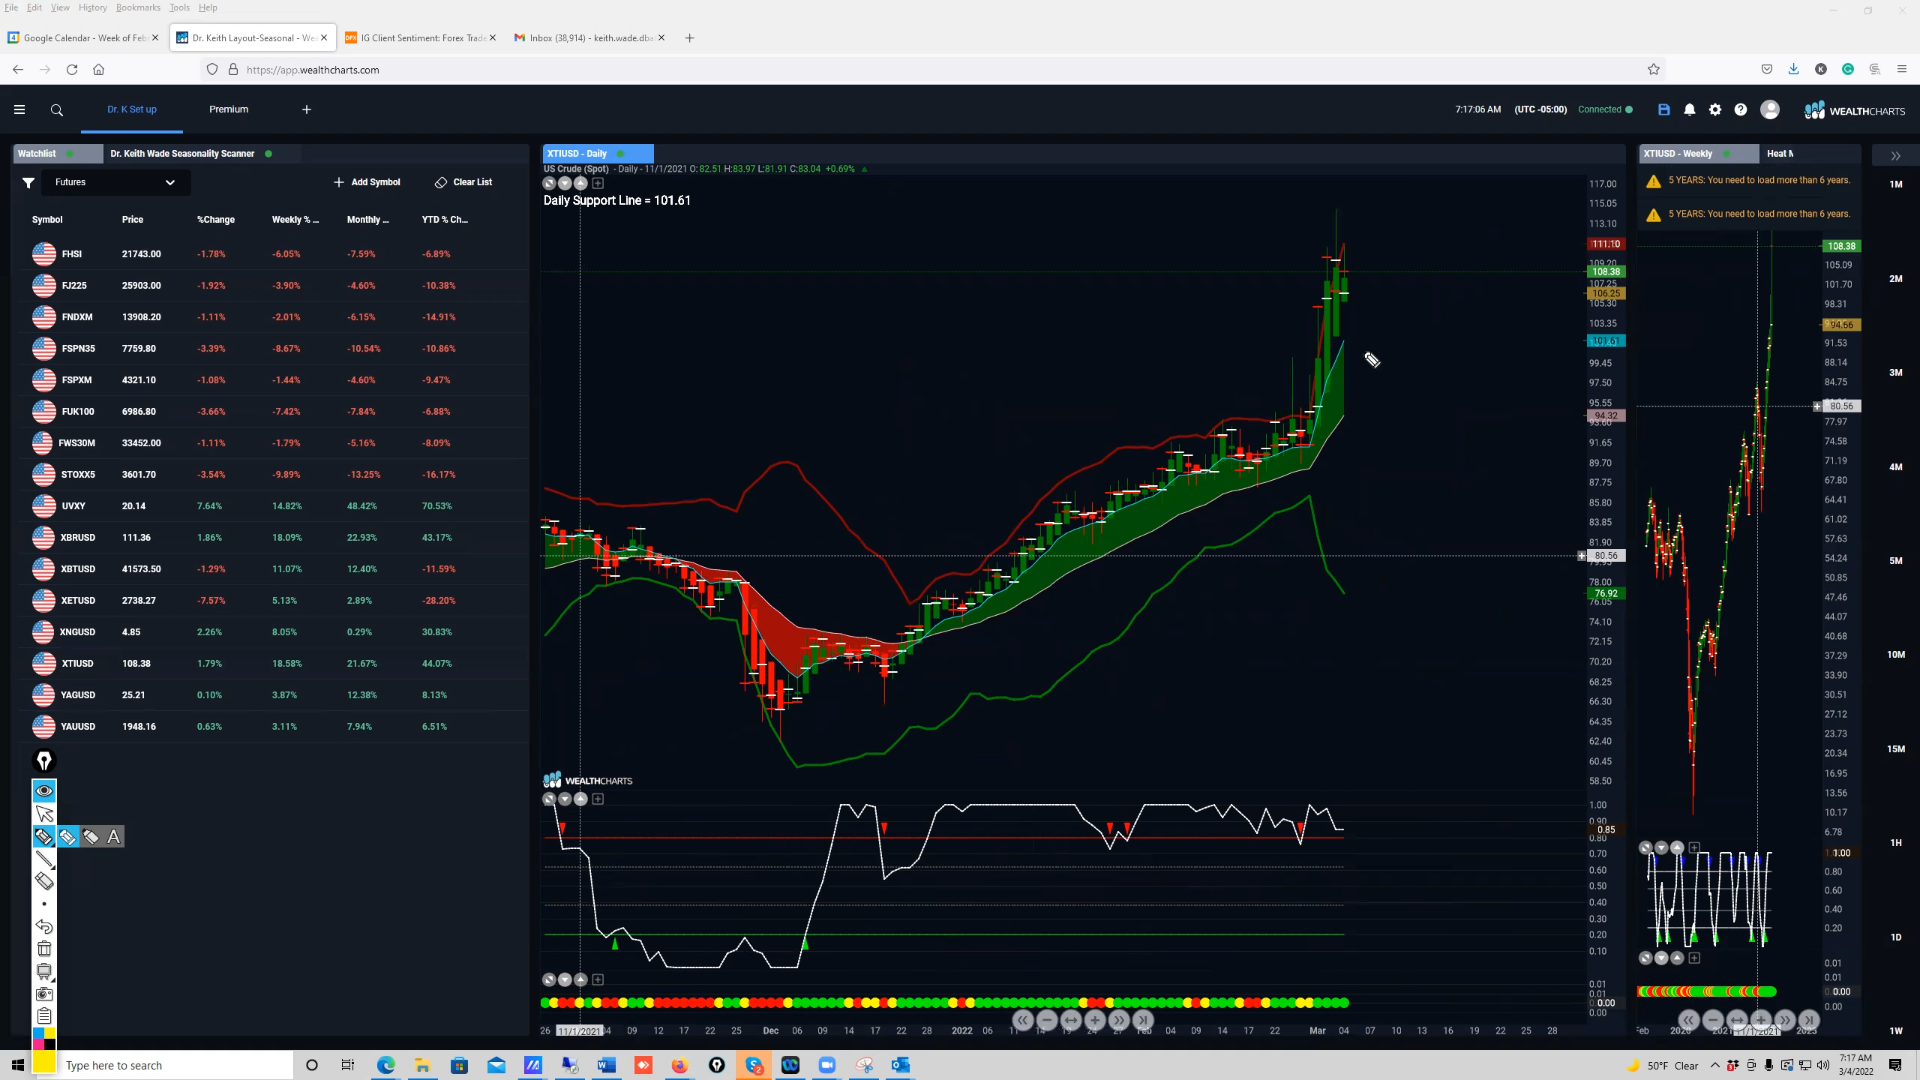
Task: Open the settings gear icon
Action: click(x=1715, y=110)
